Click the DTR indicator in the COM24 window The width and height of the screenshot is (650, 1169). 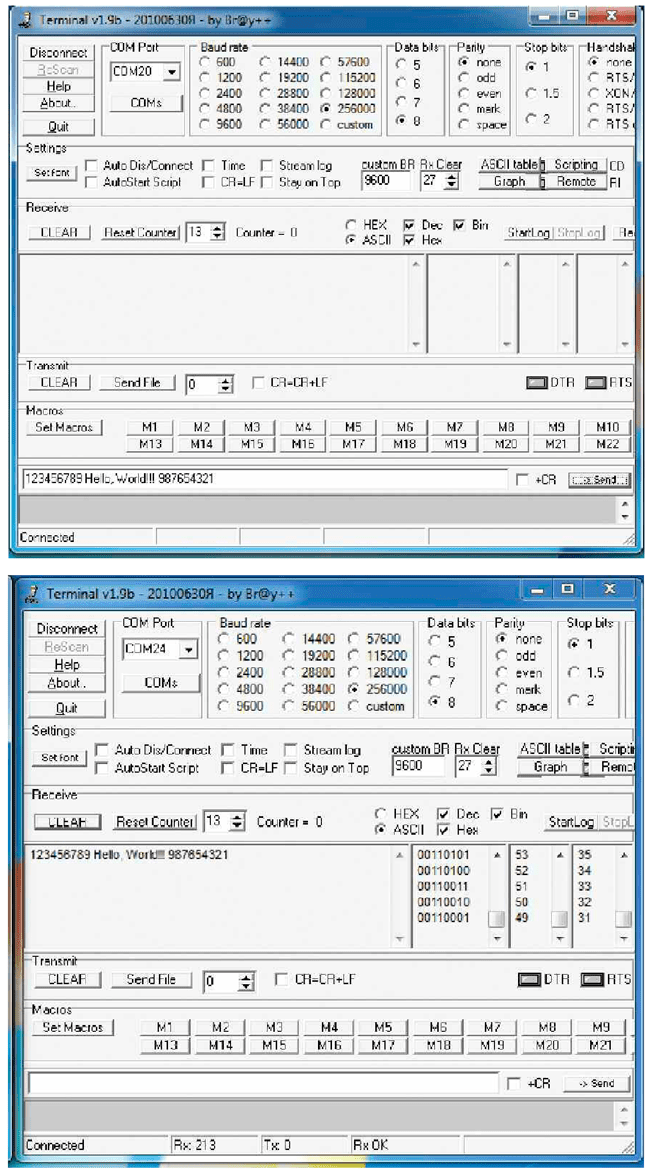529,980
